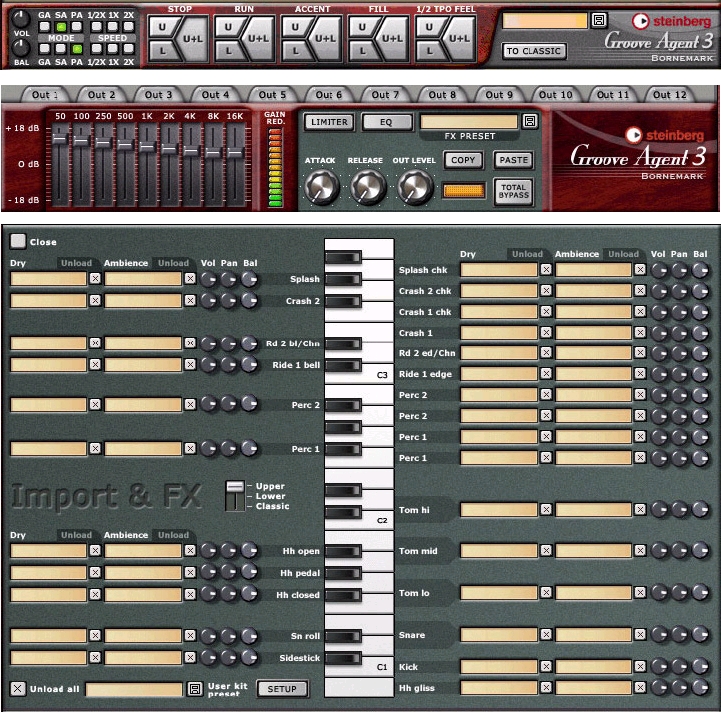721x713 pixels.
Task: Click the Kick row dry unload X
Action: pos(546,666)
